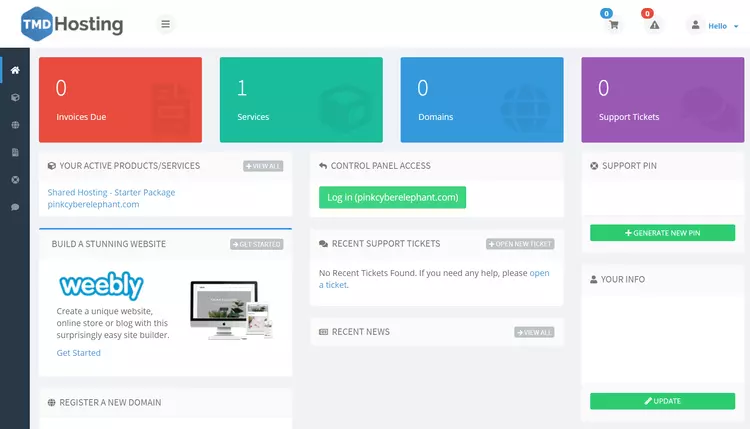
Task: Click the pinkcyberelephant.com domain link
Action: pos(93,204)
